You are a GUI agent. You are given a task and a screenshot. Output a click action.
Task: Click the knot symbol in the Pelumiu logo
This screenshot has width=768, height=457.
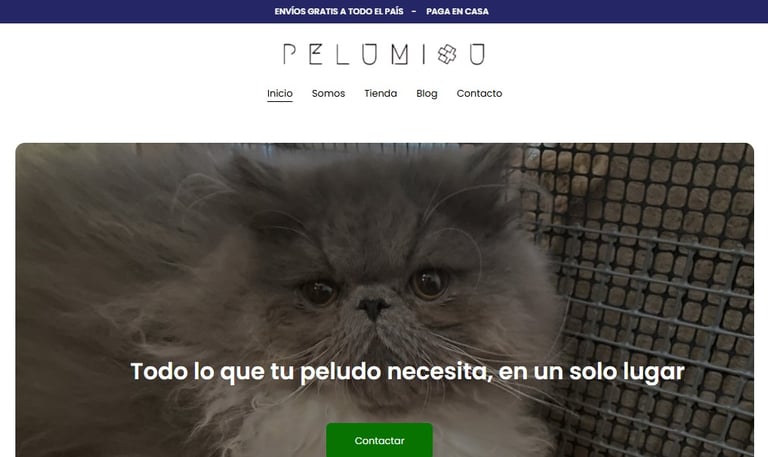[x=447, y=54]
